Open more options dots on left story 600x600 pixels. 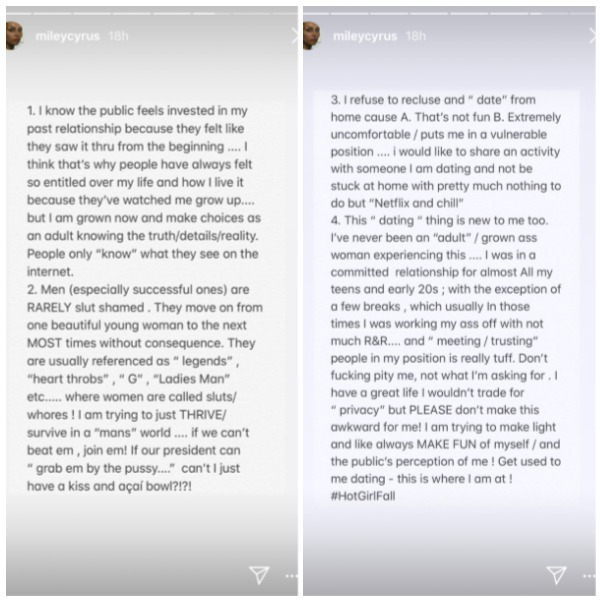(292, 576)
